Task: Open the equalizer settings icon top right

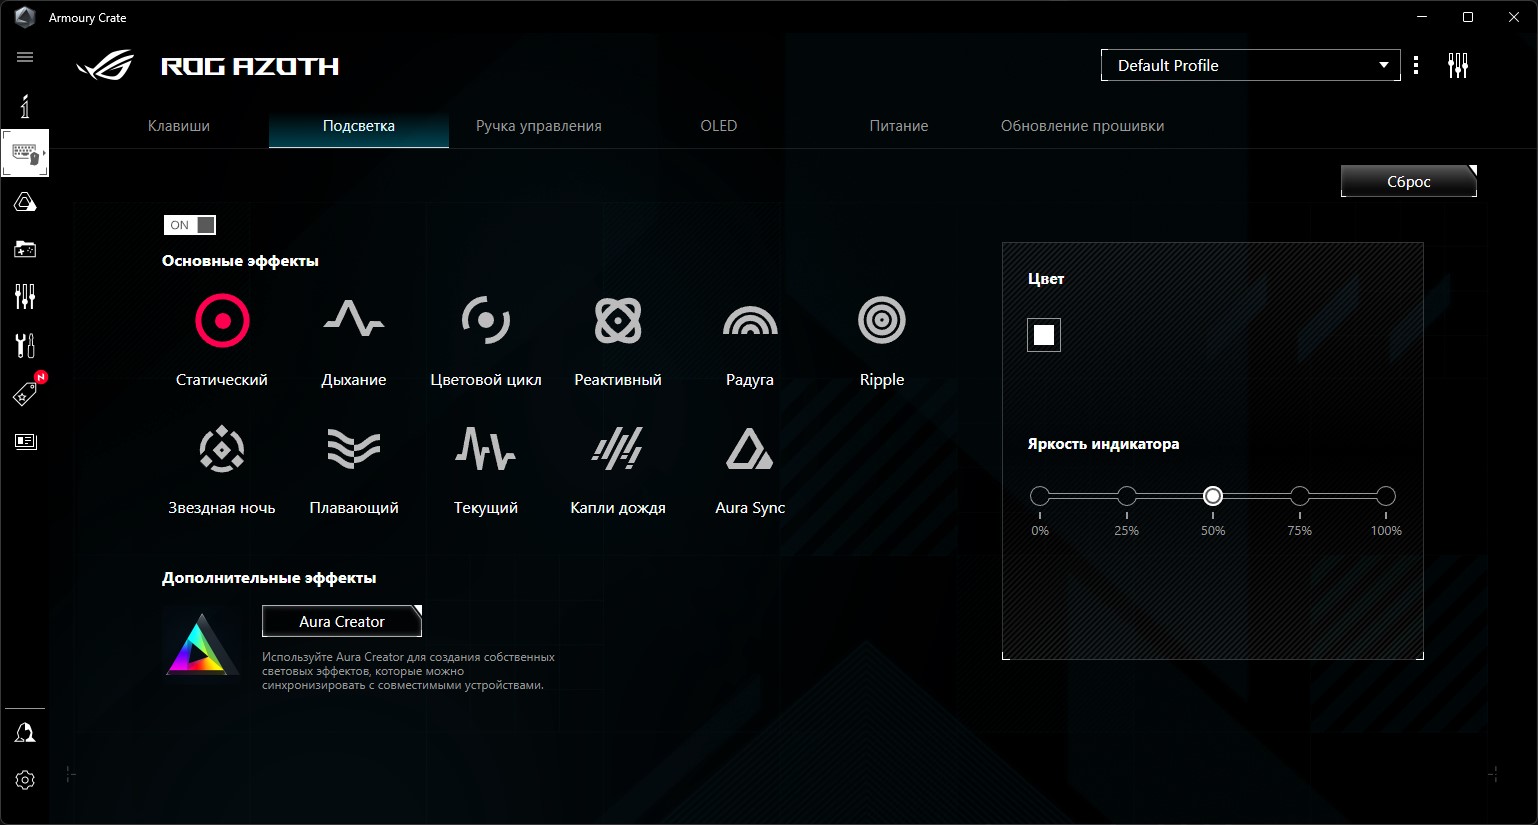Action: (1458, 66)
